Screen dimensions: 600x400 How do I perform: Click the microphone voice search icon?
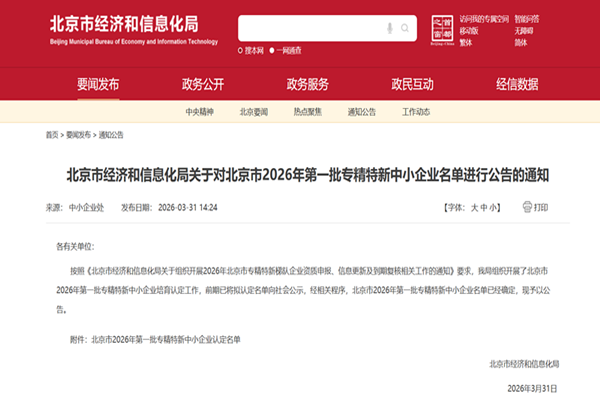pyautogui.click(x=390, y=28)
